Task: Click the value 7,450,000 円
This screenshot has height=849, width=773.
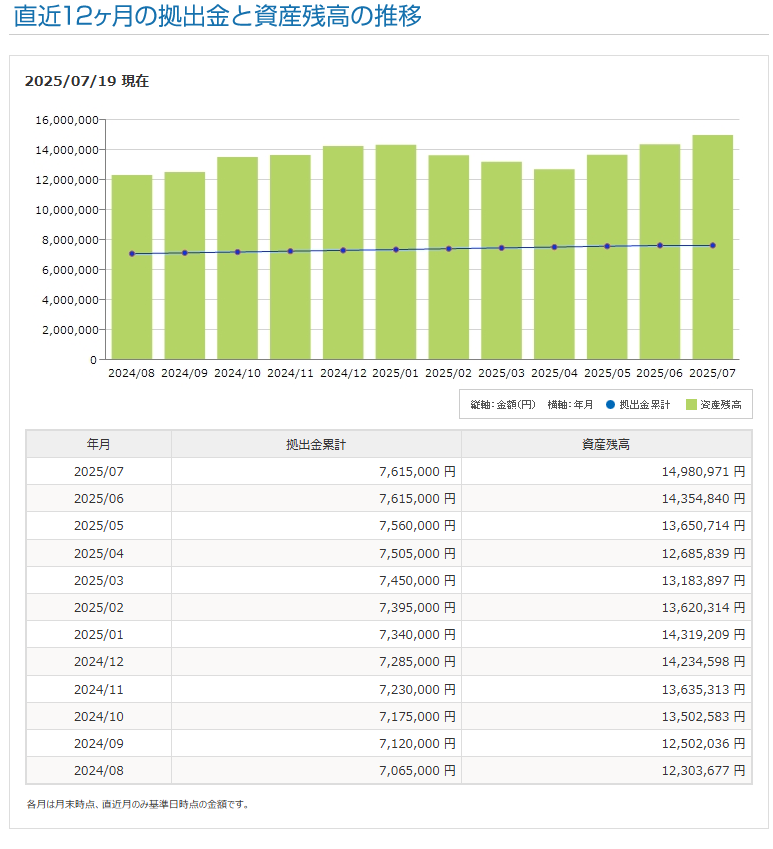Action: (x=417, y=580)
